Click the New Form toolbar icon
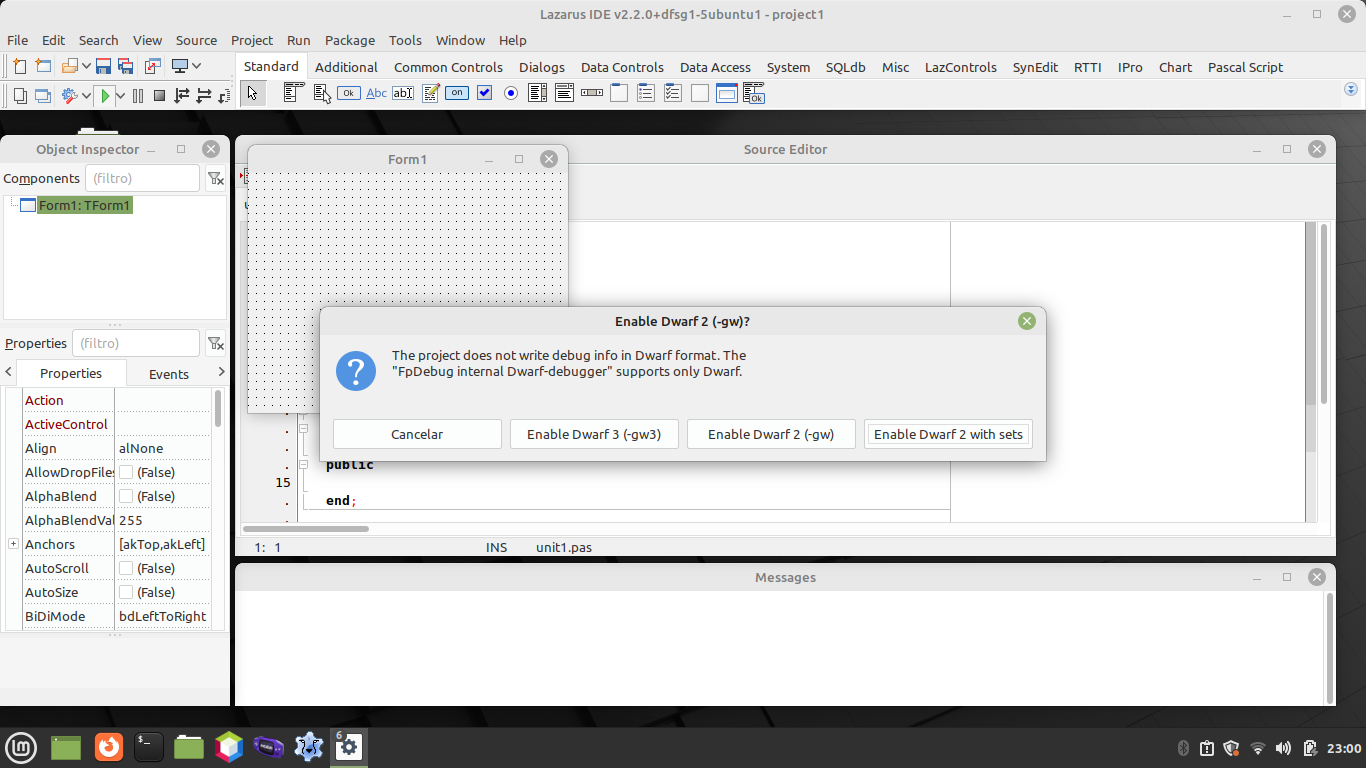 pos(43,66)
